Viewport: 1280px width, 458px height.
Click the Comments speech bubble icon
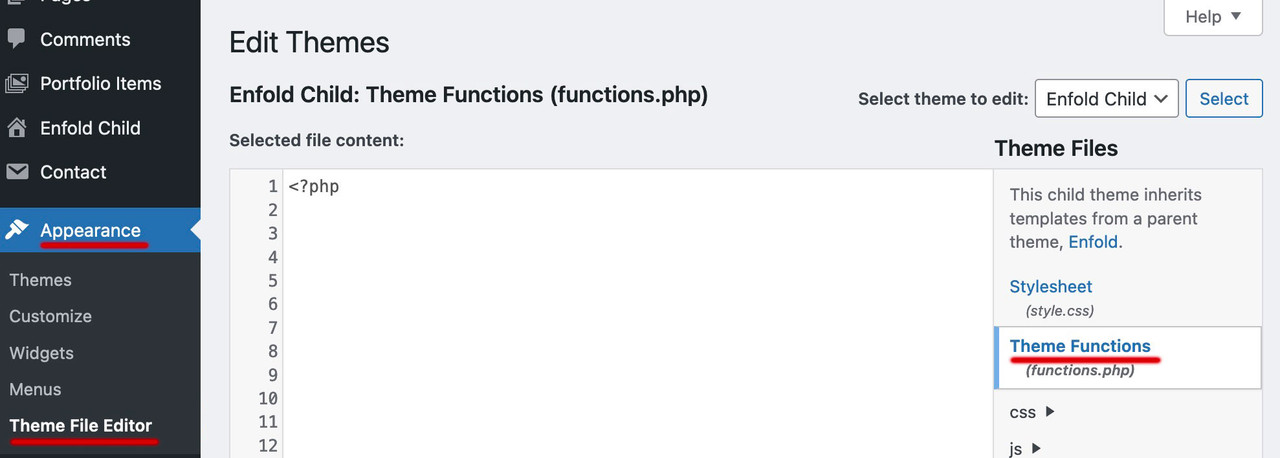click(x=17, y=39)
